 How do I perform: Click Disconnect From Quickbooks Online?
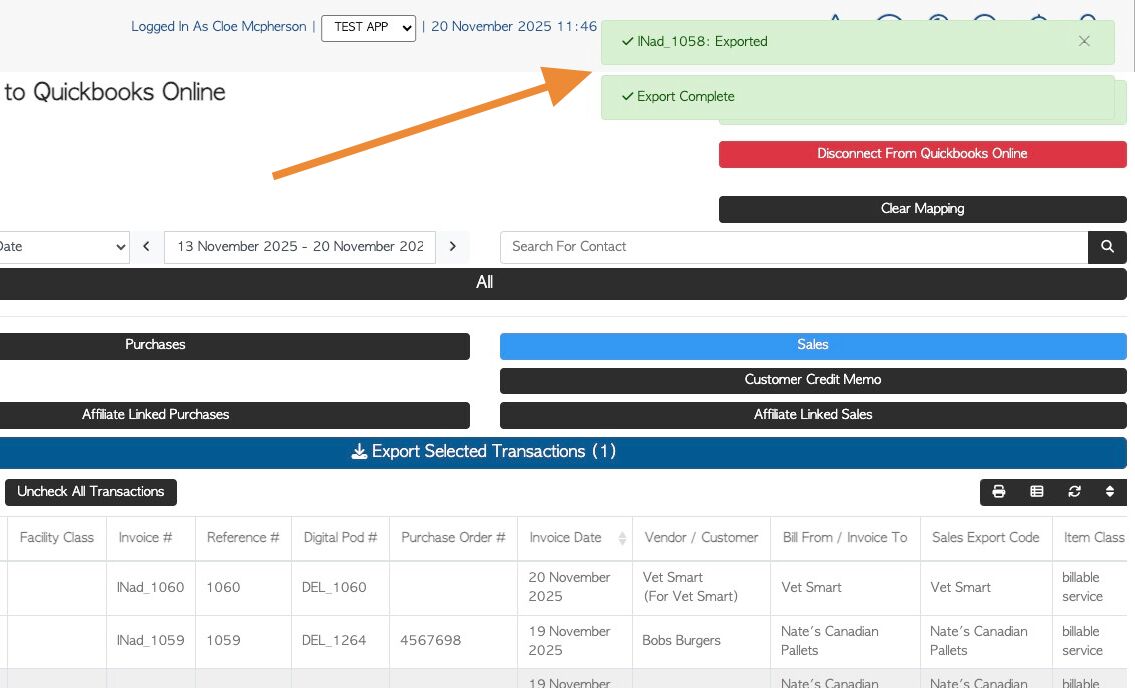coord(922,154)
